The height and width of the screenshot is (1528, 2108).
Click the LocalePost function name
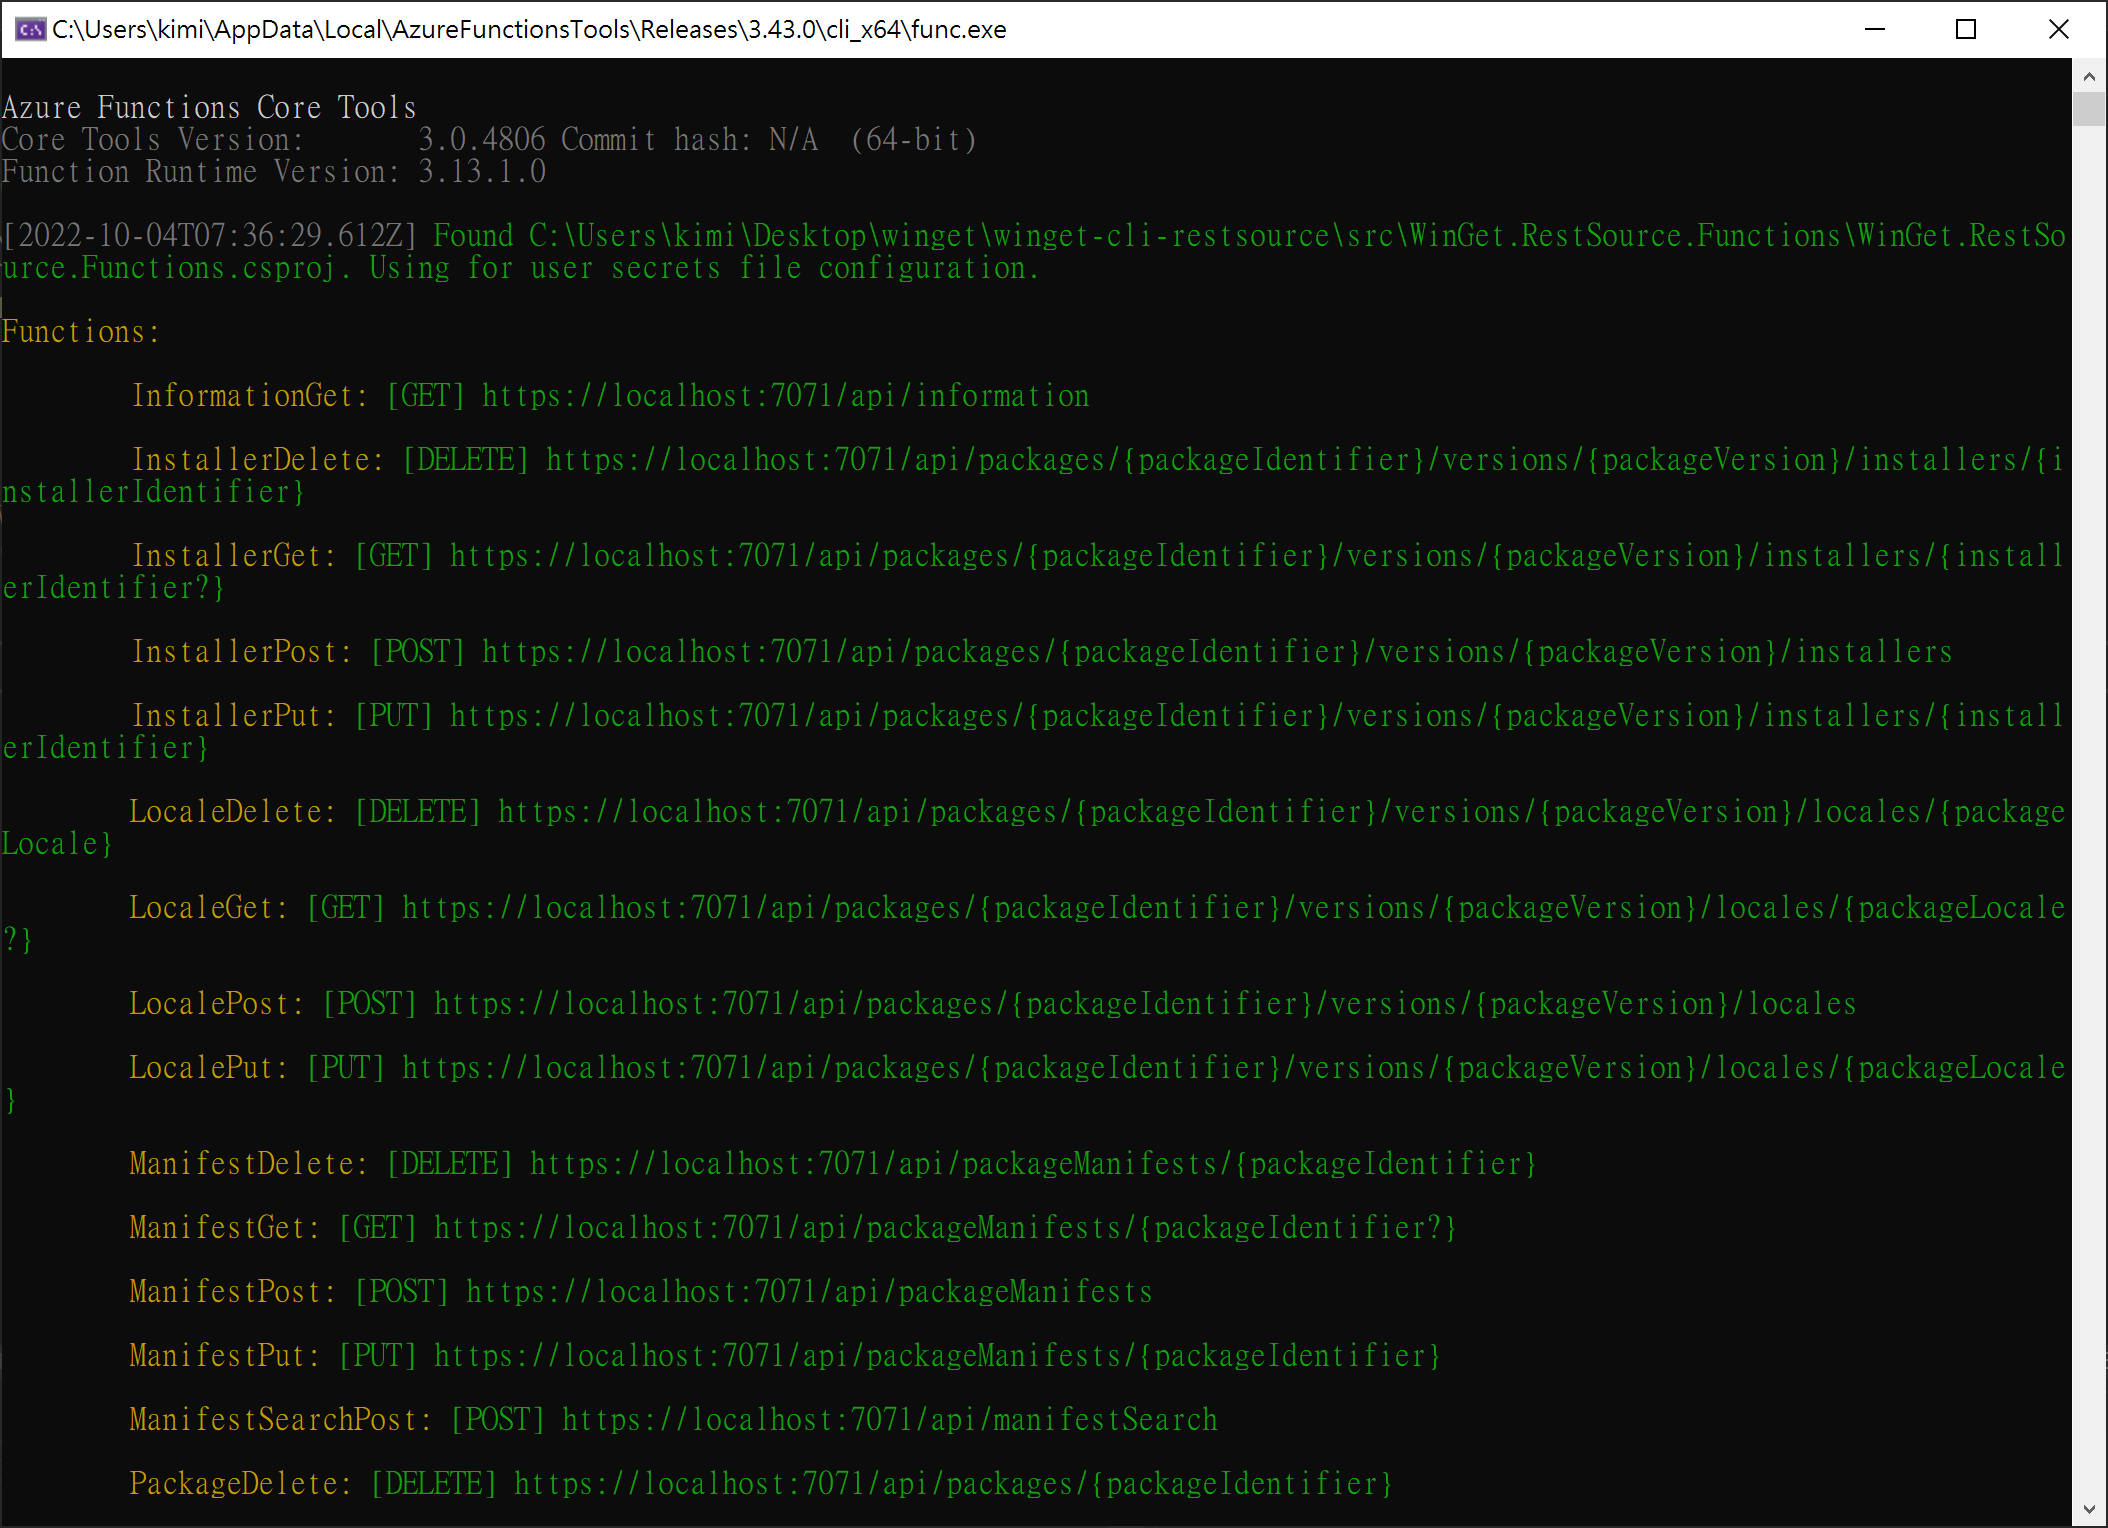point(216,1004)
